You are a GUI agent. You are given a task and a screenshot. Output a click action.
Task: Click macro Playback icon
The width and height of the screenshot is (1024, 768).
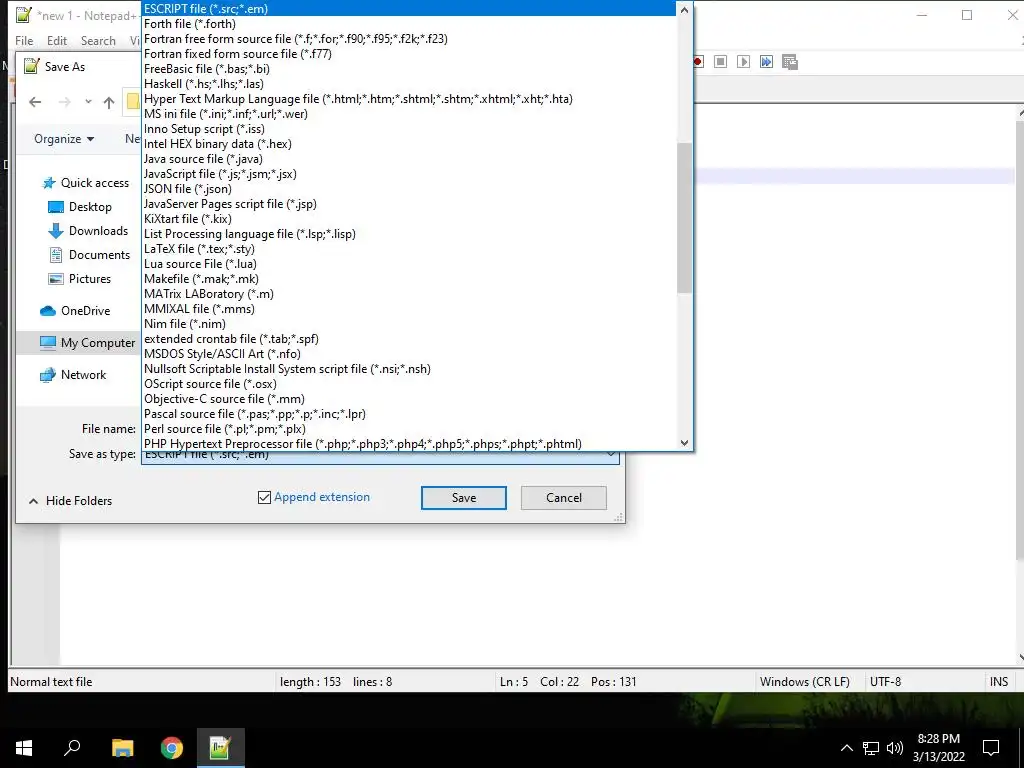(743, 62)
